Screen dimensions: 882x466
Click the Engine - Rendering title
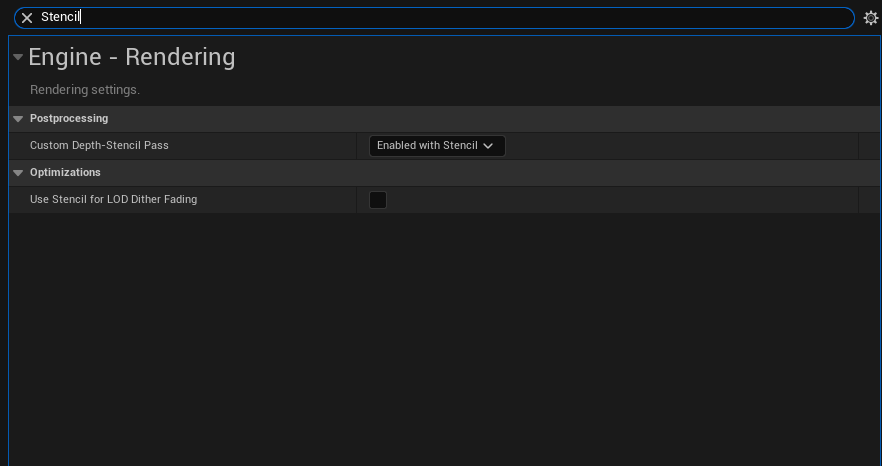(132, 57)
